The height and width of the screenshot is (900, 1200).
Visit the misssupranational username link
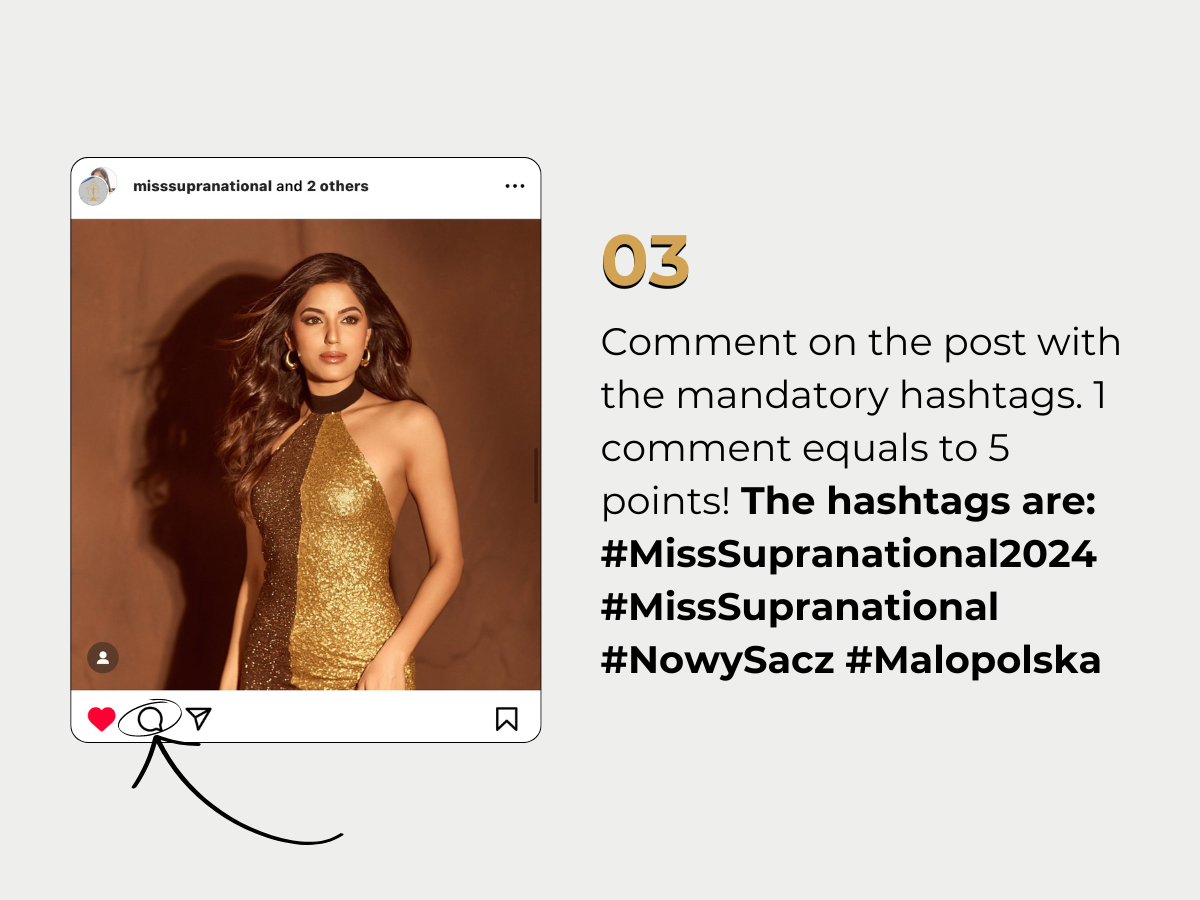[202, 186]
